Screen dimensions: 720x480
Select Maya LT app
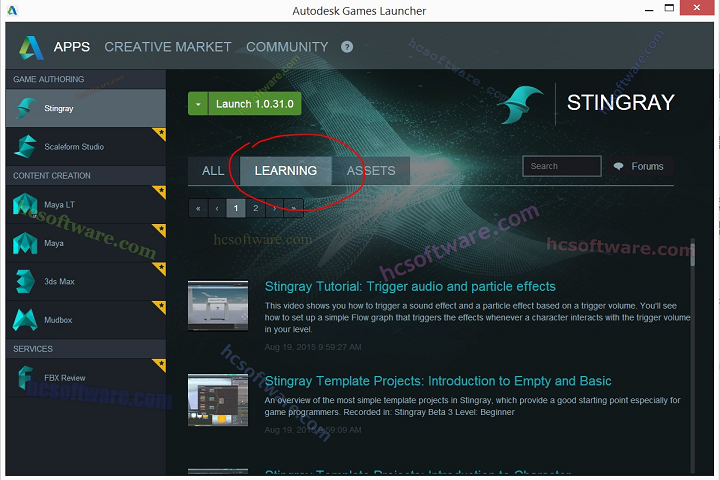[x=86, y=204]
